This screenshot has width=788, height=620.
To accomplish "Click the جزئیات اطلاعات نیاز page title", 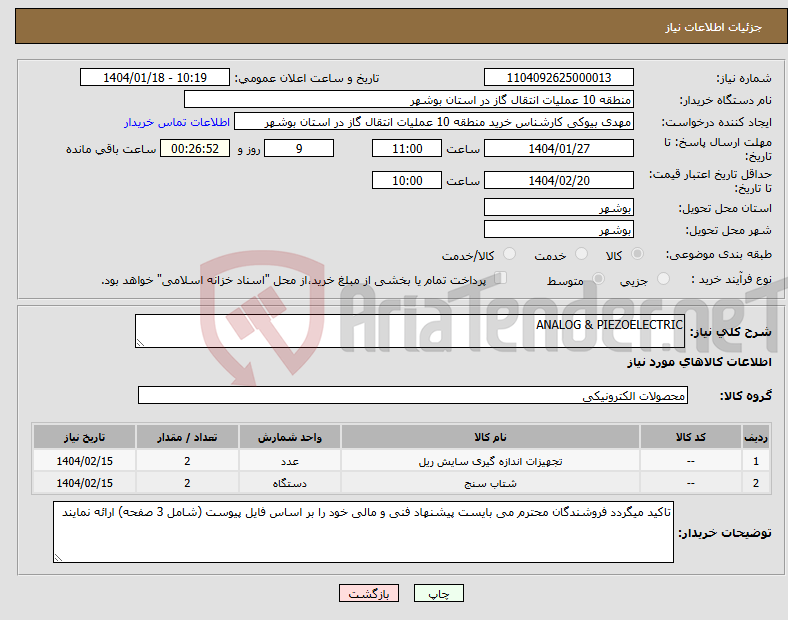I will (x=714, y=27).
